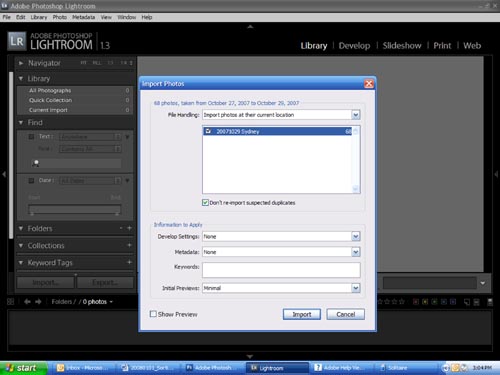Click the plus icon on Keyword Tags panel
The width and height of the screenshot is (500, 375).
click(129, 262)
